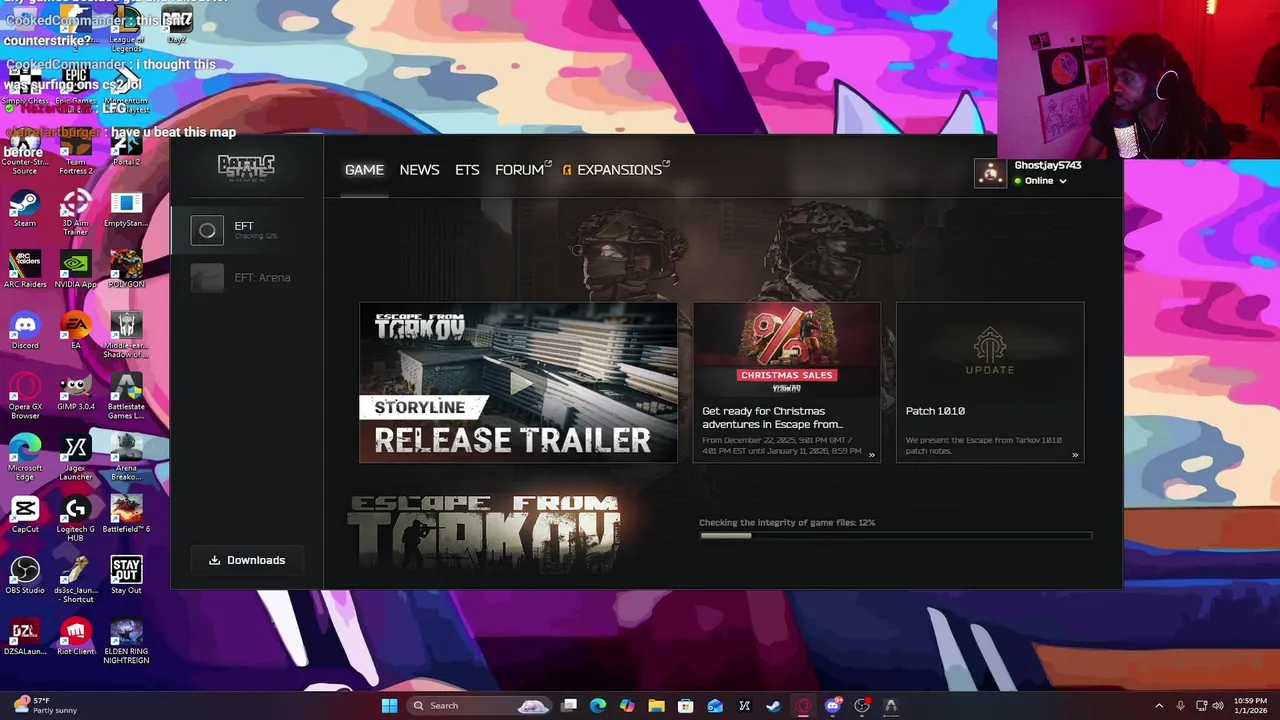Open Microsoft Store from the taskbar
Image resolution: width=1280 pixels, height=720 pixels.
pyautogui.click(x=685, y=705)
